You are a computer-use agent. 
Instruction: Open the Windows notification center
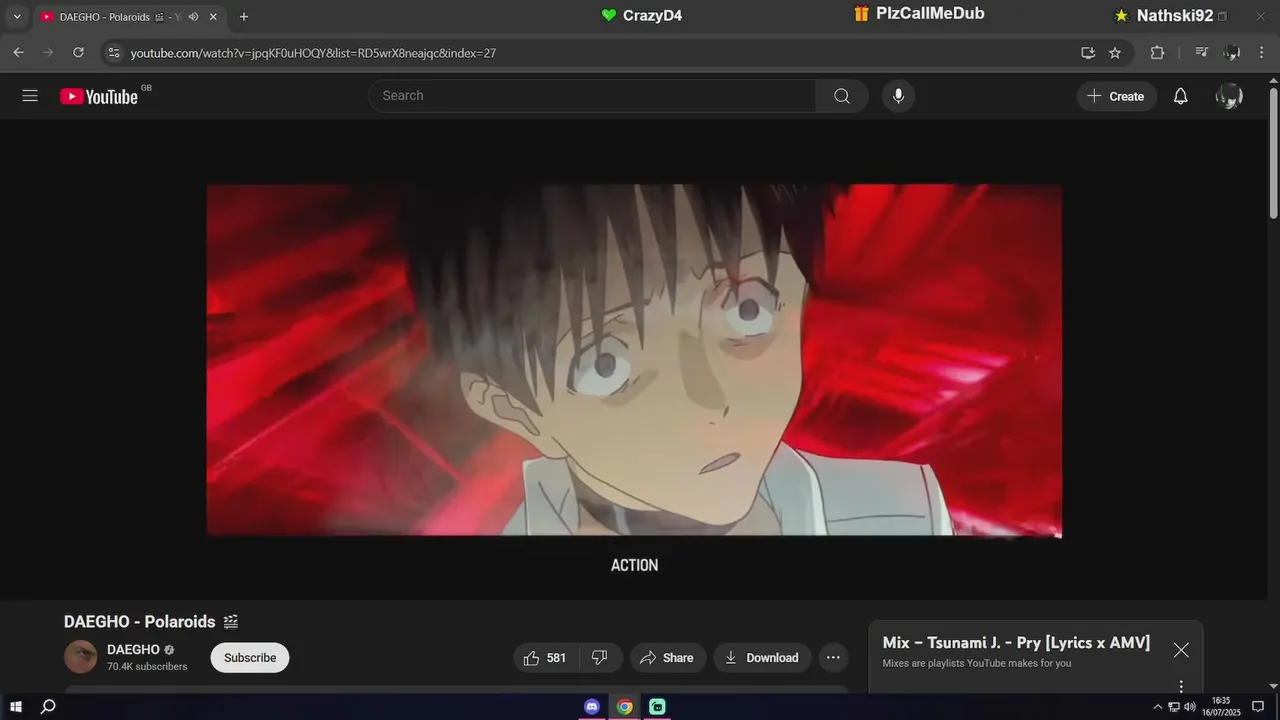(1258, 707)
